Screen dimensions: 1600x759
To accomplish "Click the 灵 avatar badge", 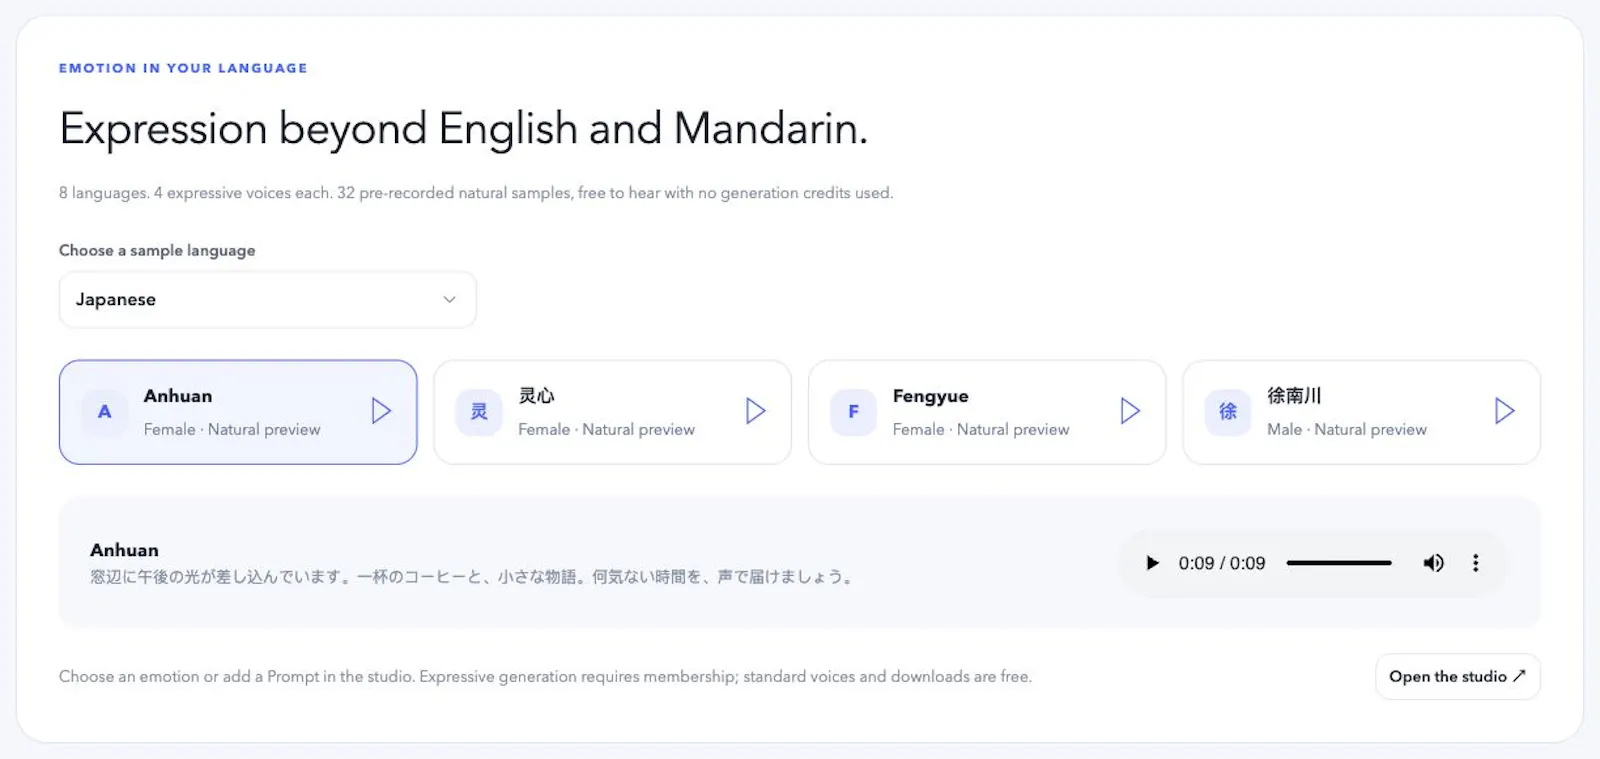I will (479, 412).
